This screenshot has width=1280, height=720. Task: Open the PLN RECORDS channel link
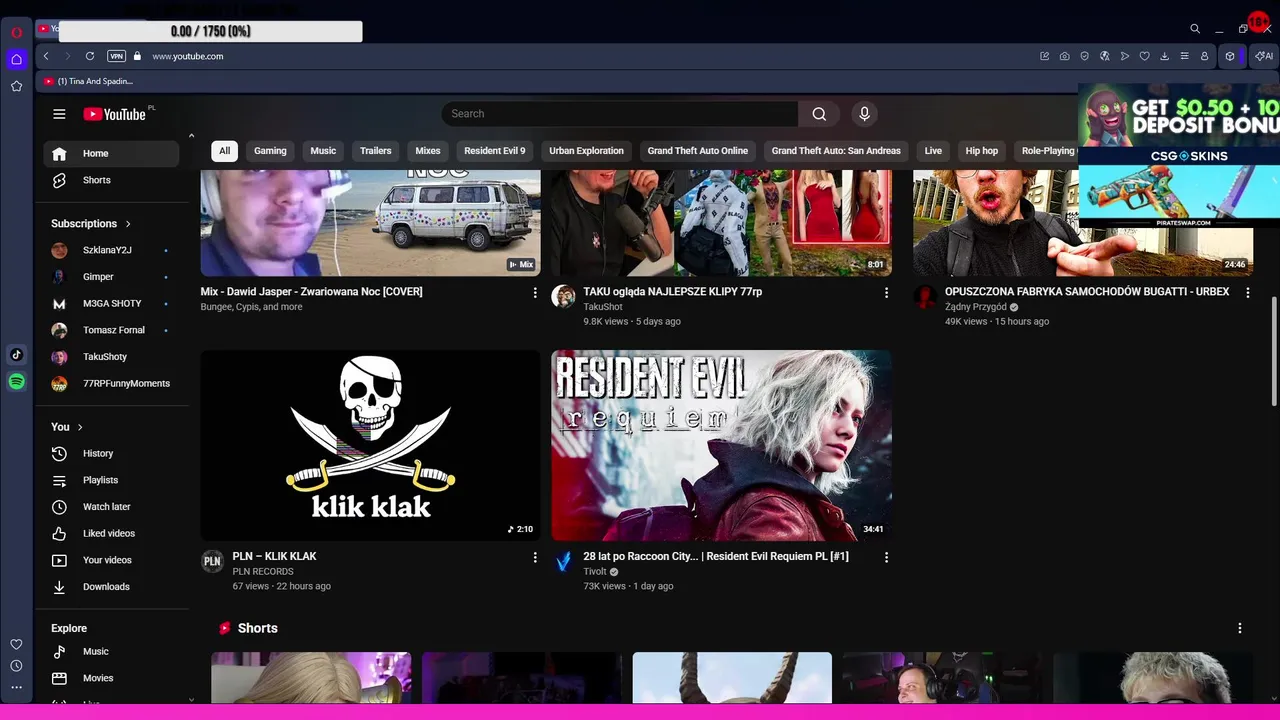click(x=263, y=572)
